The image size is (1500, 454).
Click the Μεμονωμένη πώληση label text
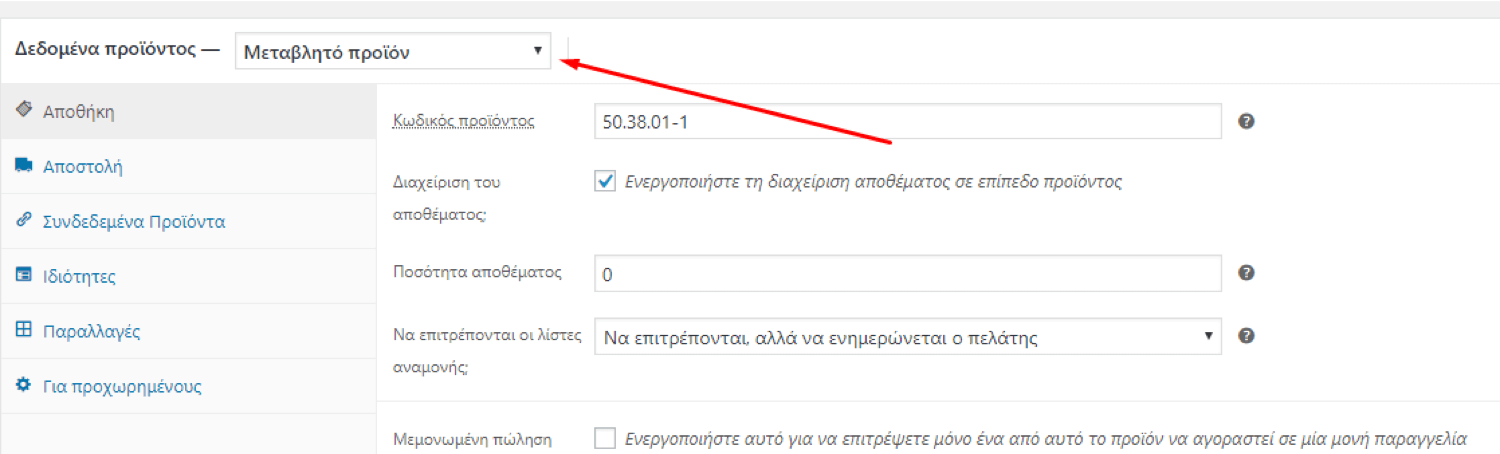pos(474,438)
